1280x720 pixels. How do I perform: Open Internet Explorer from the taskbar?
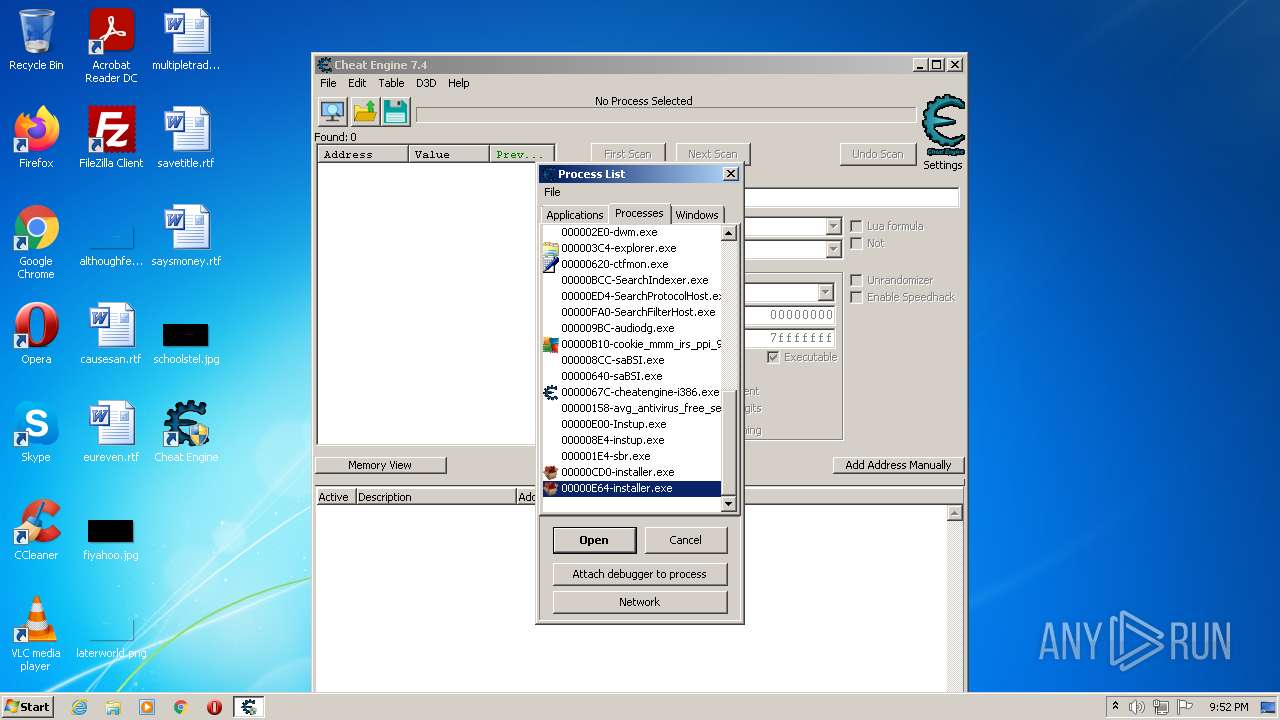[x=79, y=707]
